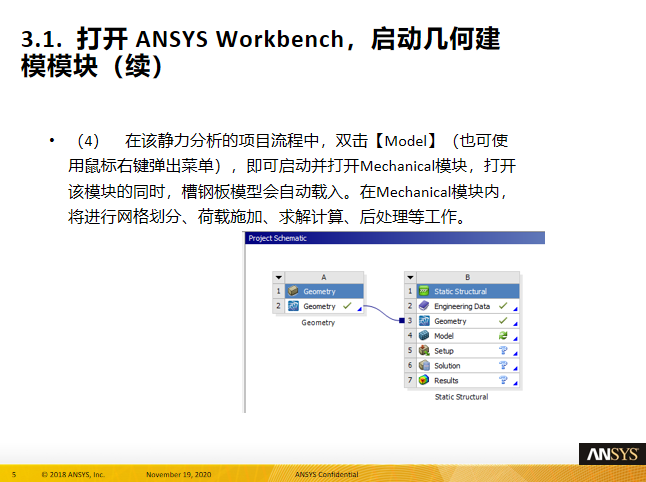Click the ANSYS logo in the footer
Image resolution: width=646 pixels, height=482 pixels.
coord(607,453)
